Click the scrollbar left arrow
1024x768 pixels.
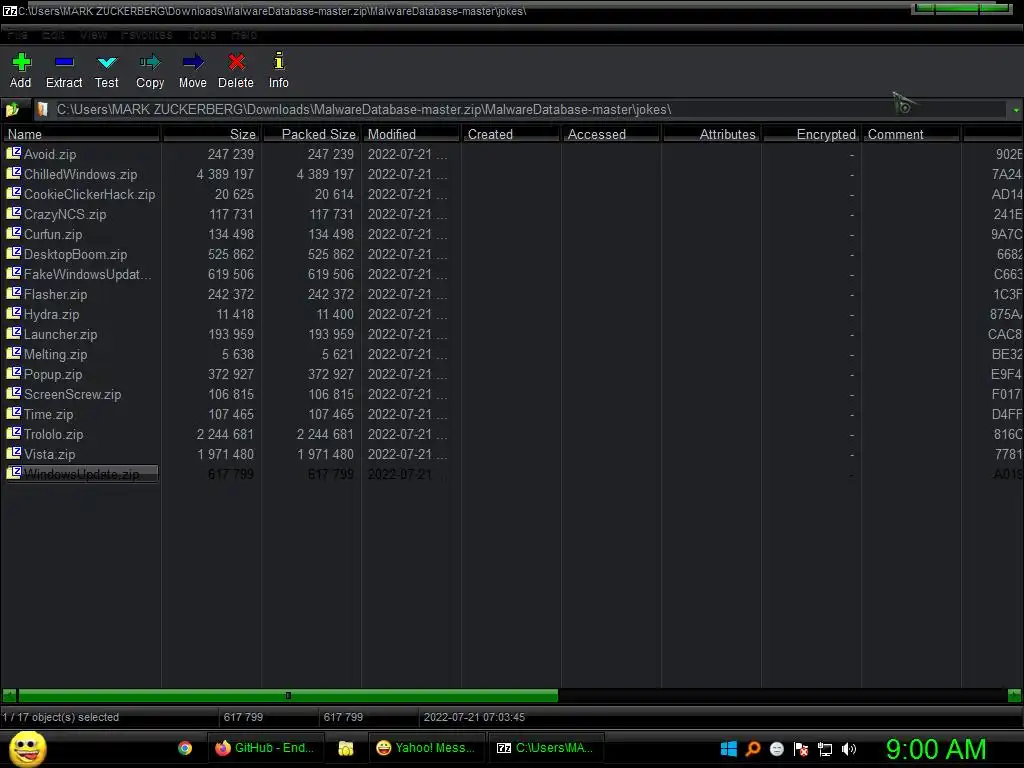point(9,696)
